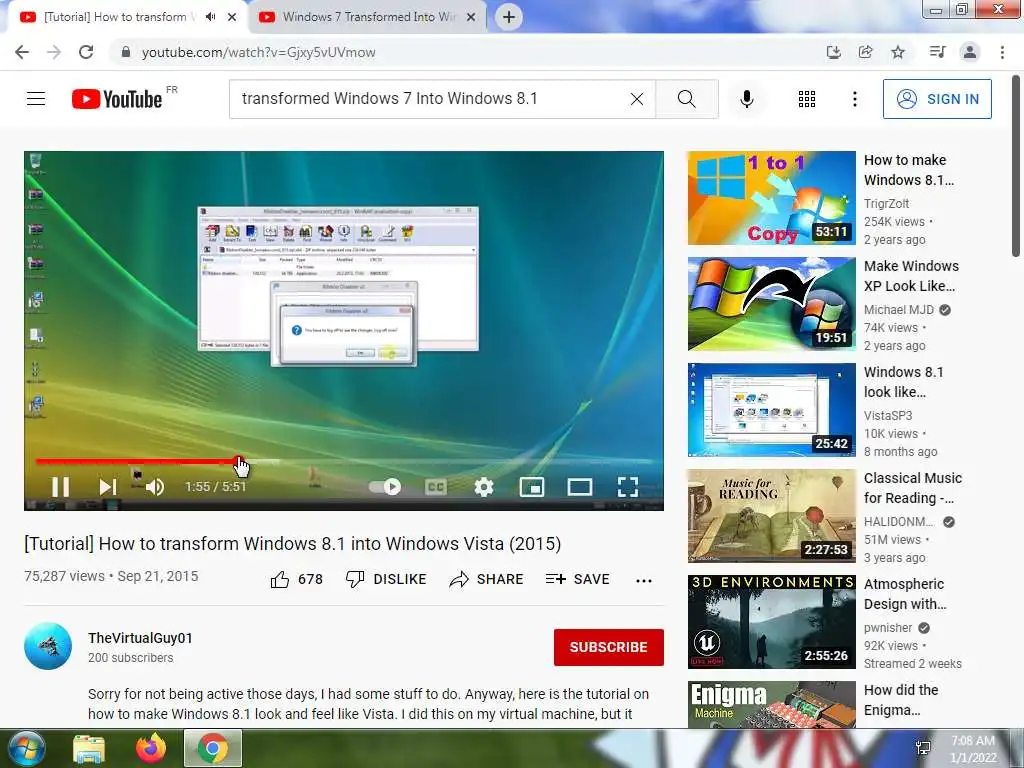Open a new browser tab

pos(509,17)
